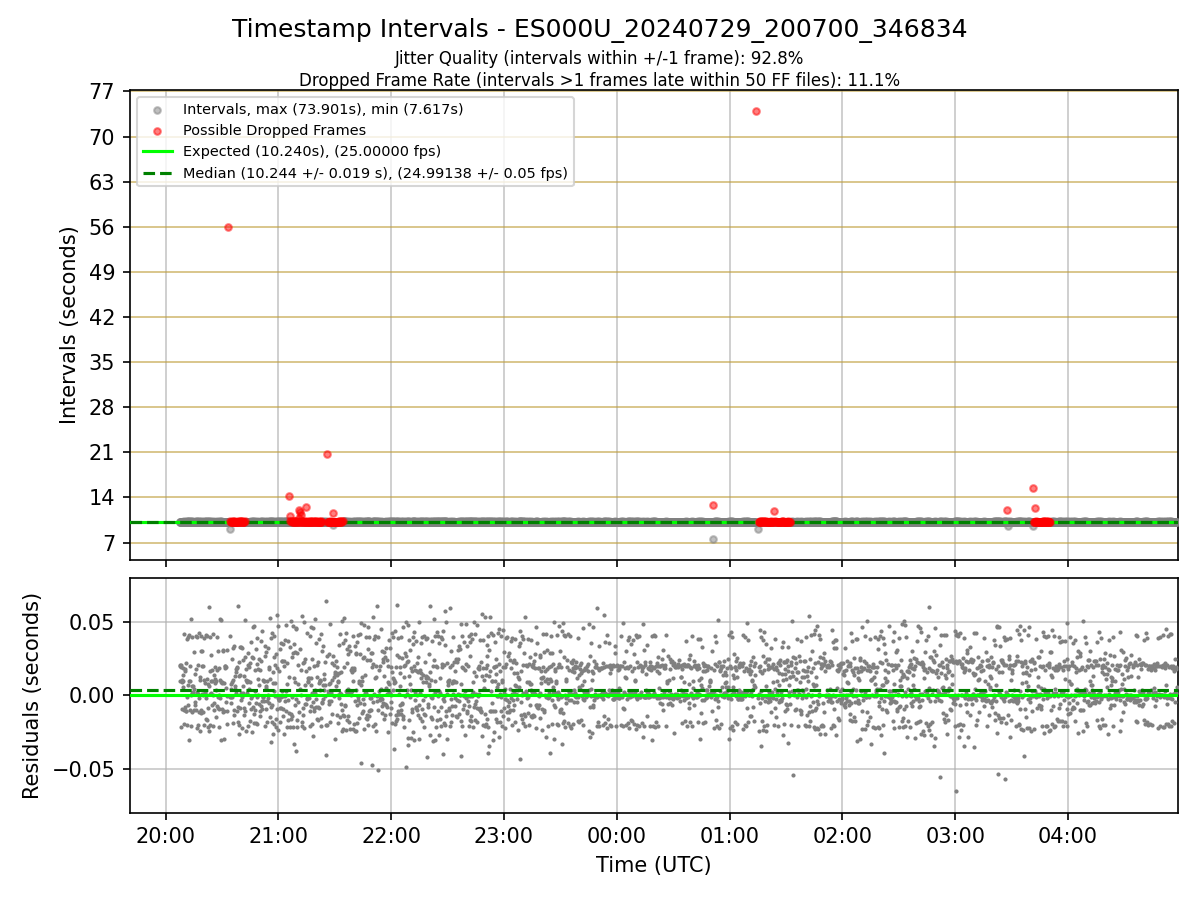Click x-axis tick label "00:00"

coord(617,834)
